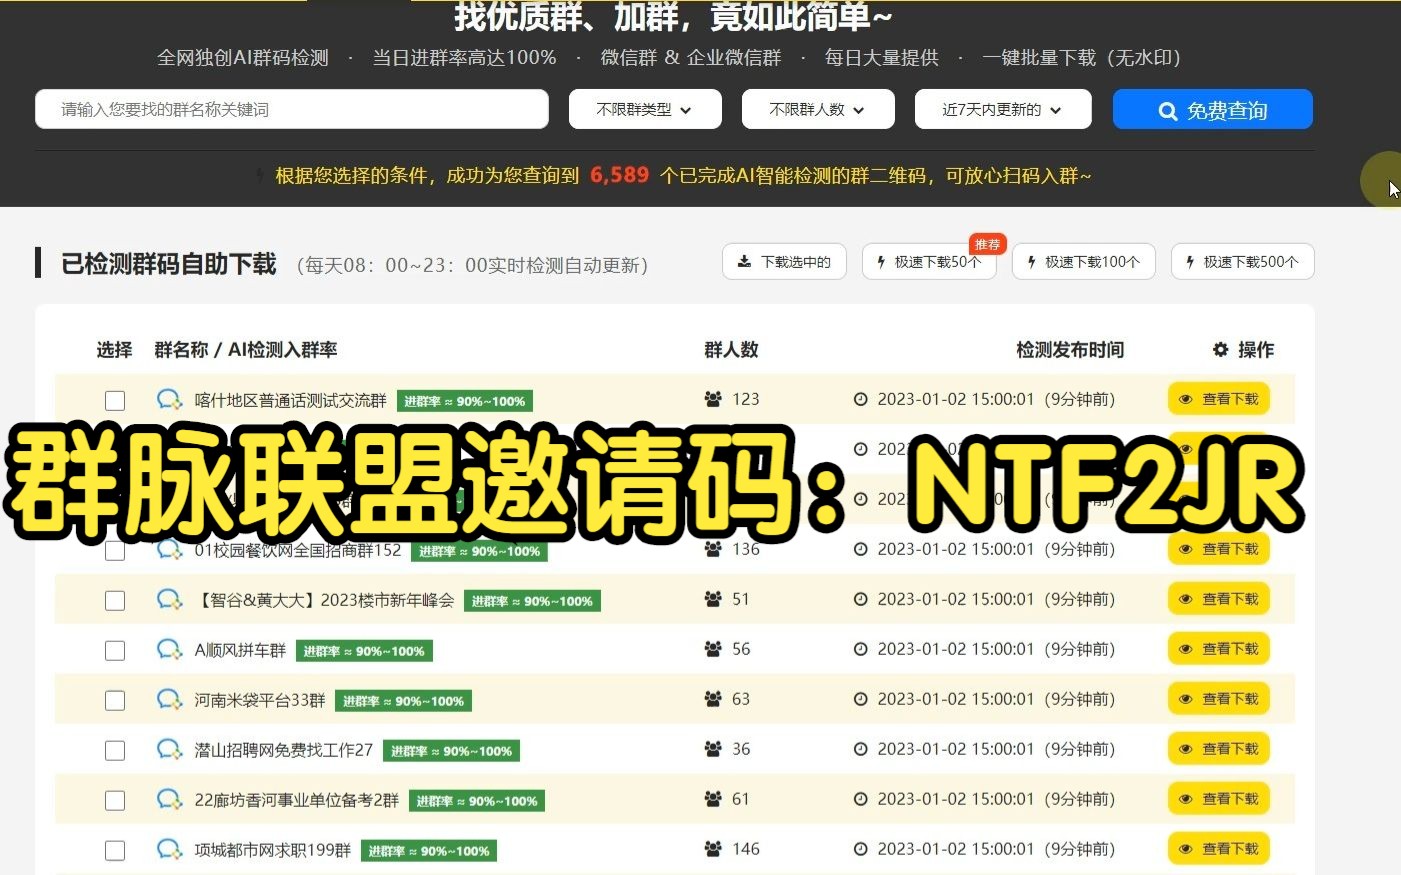This screenshot has height=875, width=1401.
Task: Click the gear icon beside 操作 header
Action: (x=1220, y=349)
